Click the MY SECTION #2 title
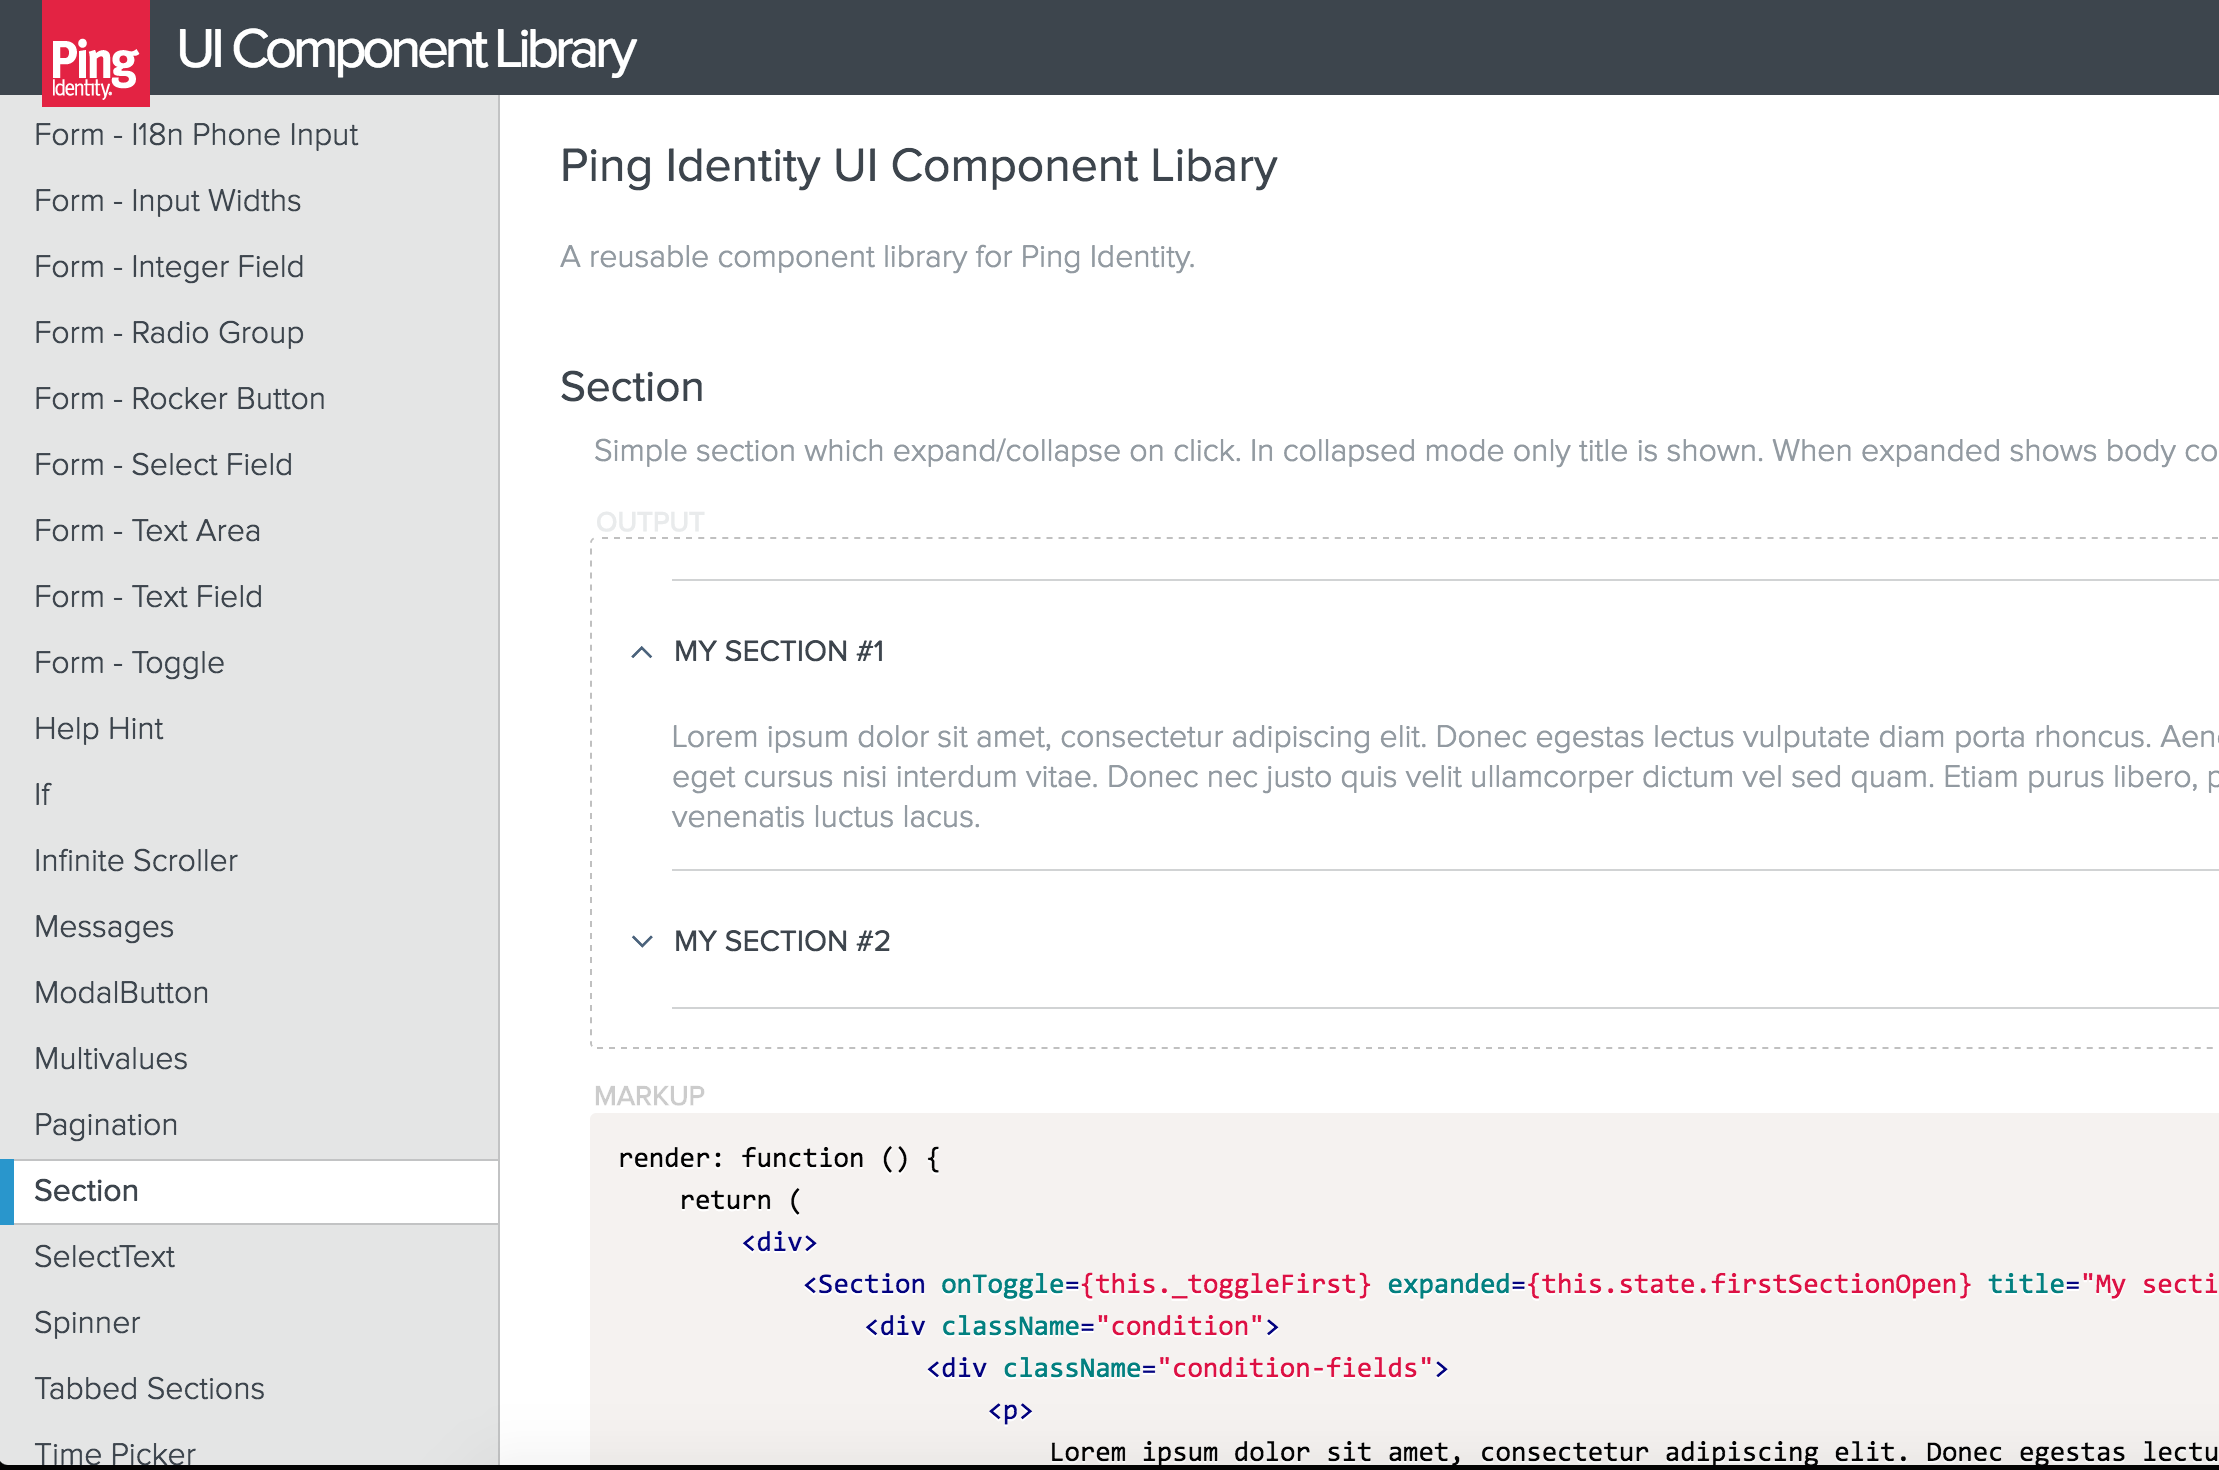 point(782,941)
